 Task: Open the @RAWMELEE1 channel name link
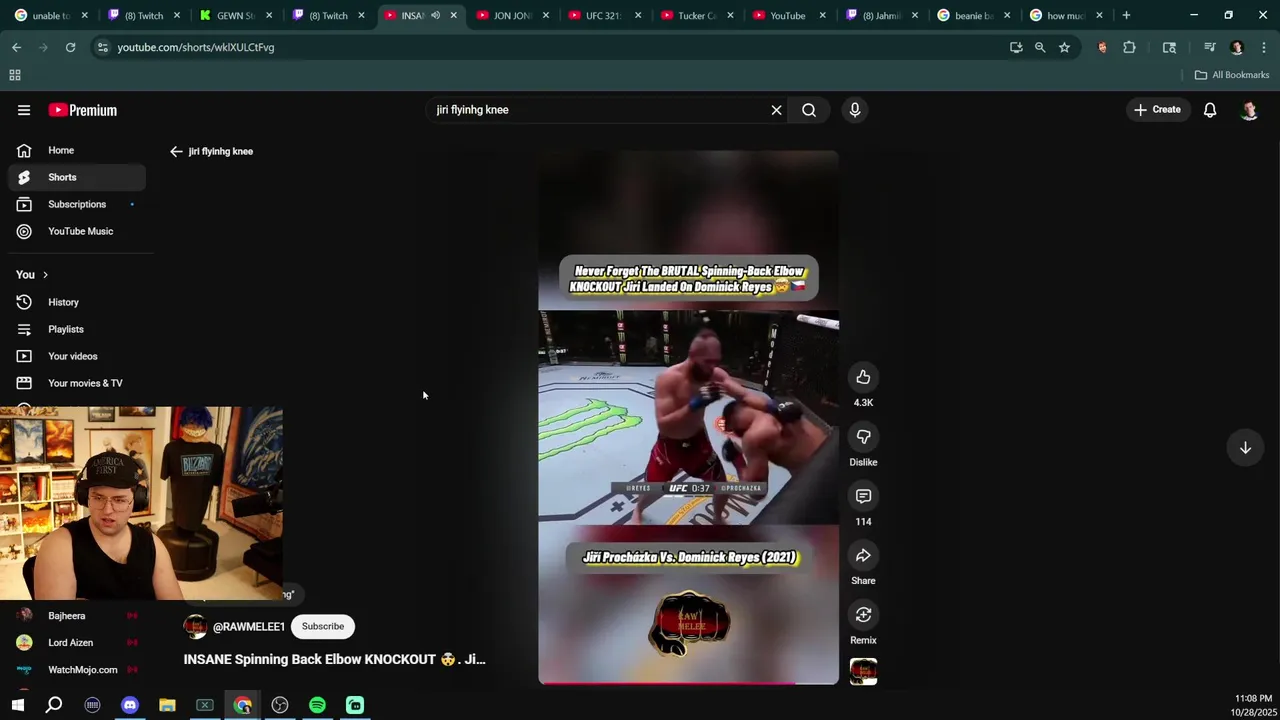(x=248, y=627)
